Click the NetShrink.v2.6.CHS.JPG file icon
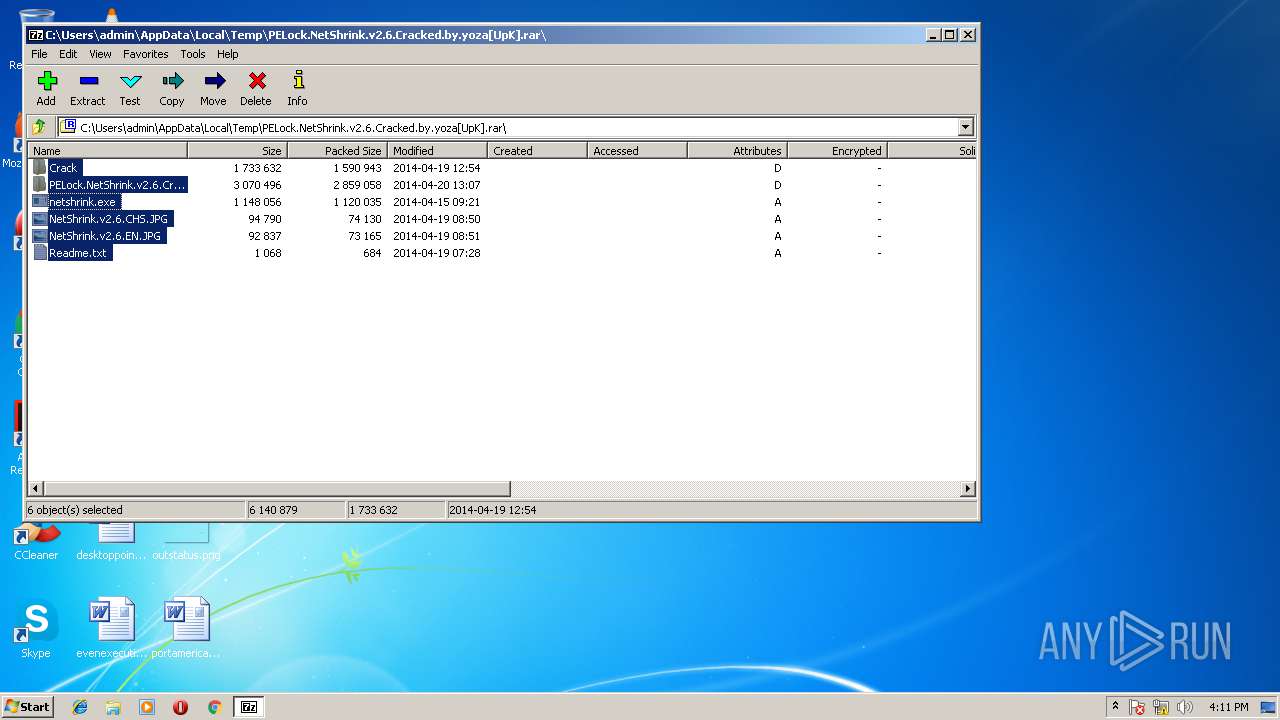 [40, 219]
